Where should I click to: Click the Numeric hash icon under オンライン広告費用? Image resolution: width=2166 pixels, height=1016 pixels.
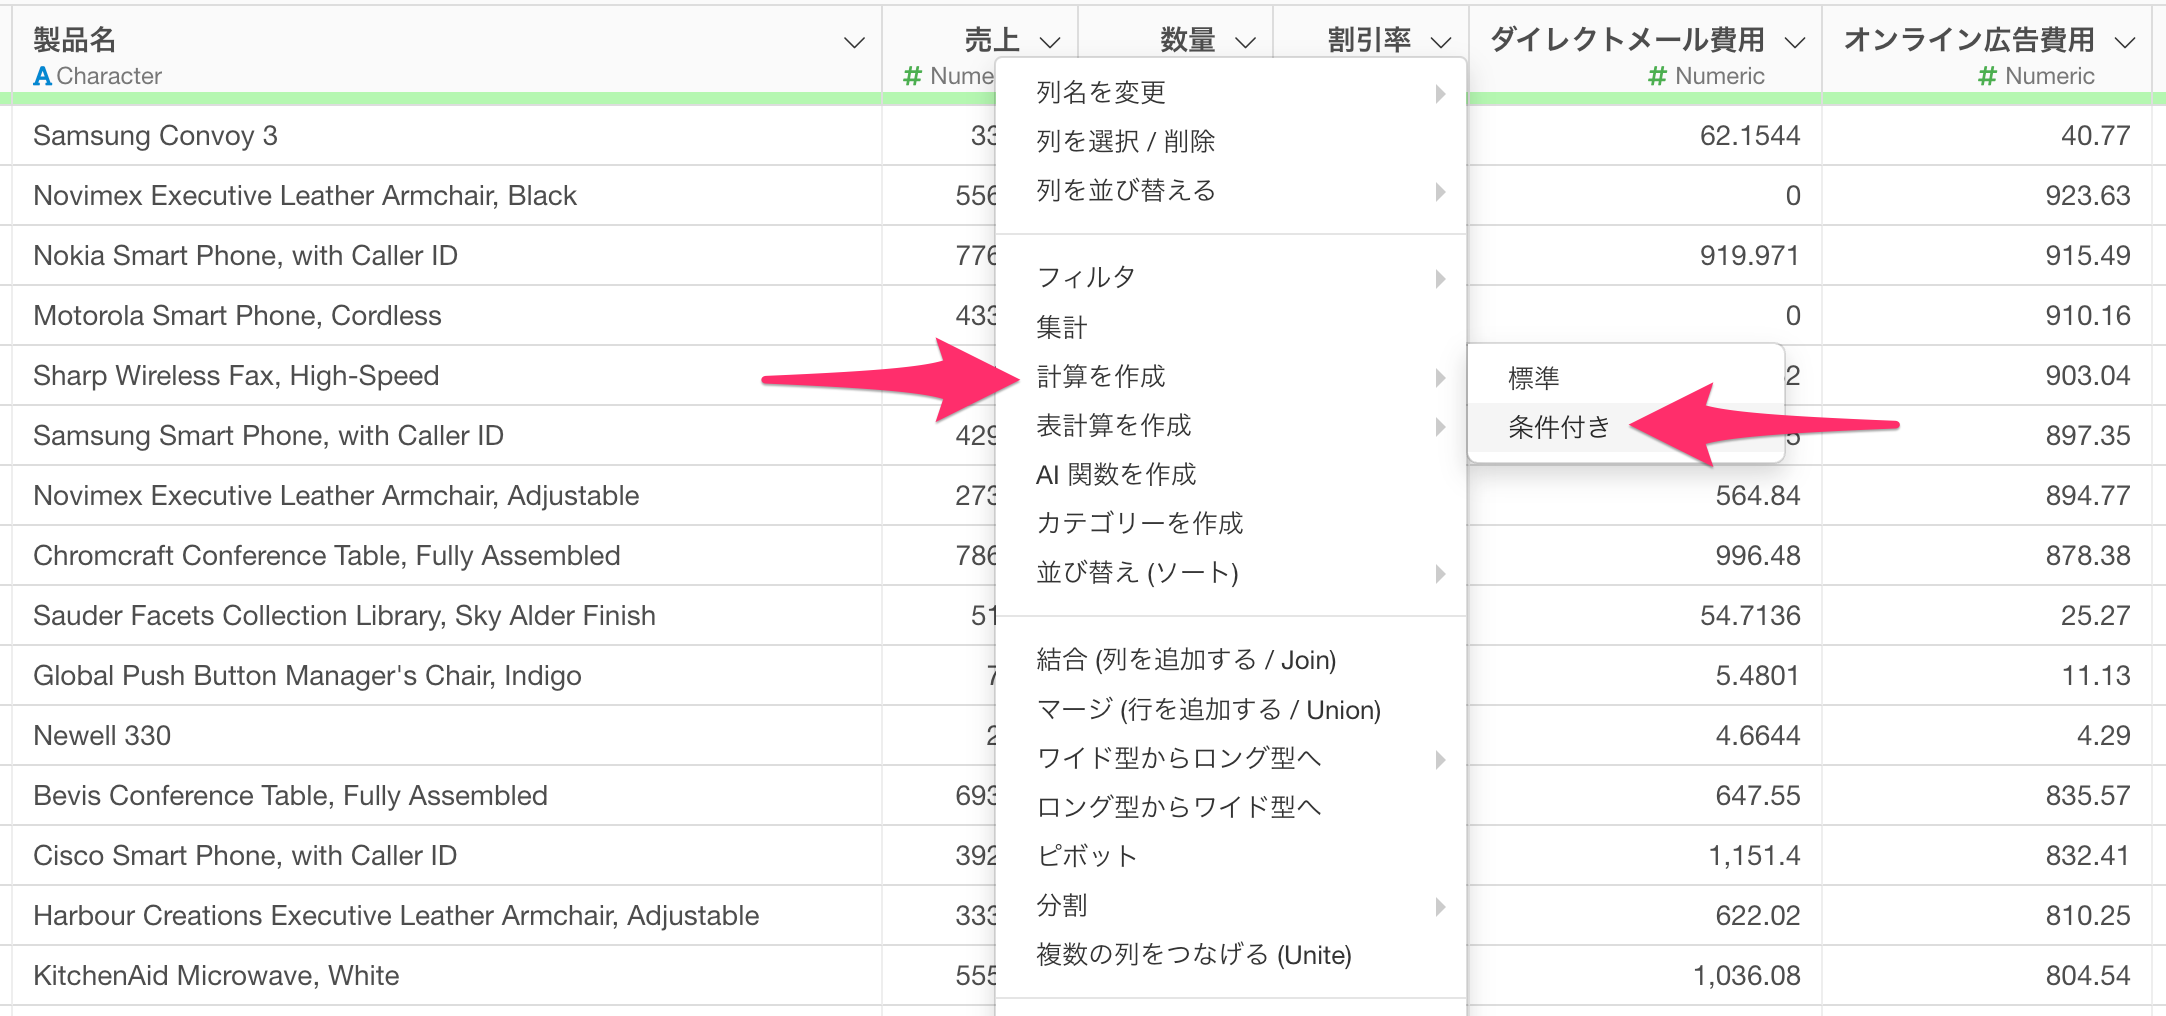click(x=1987, y=76)
